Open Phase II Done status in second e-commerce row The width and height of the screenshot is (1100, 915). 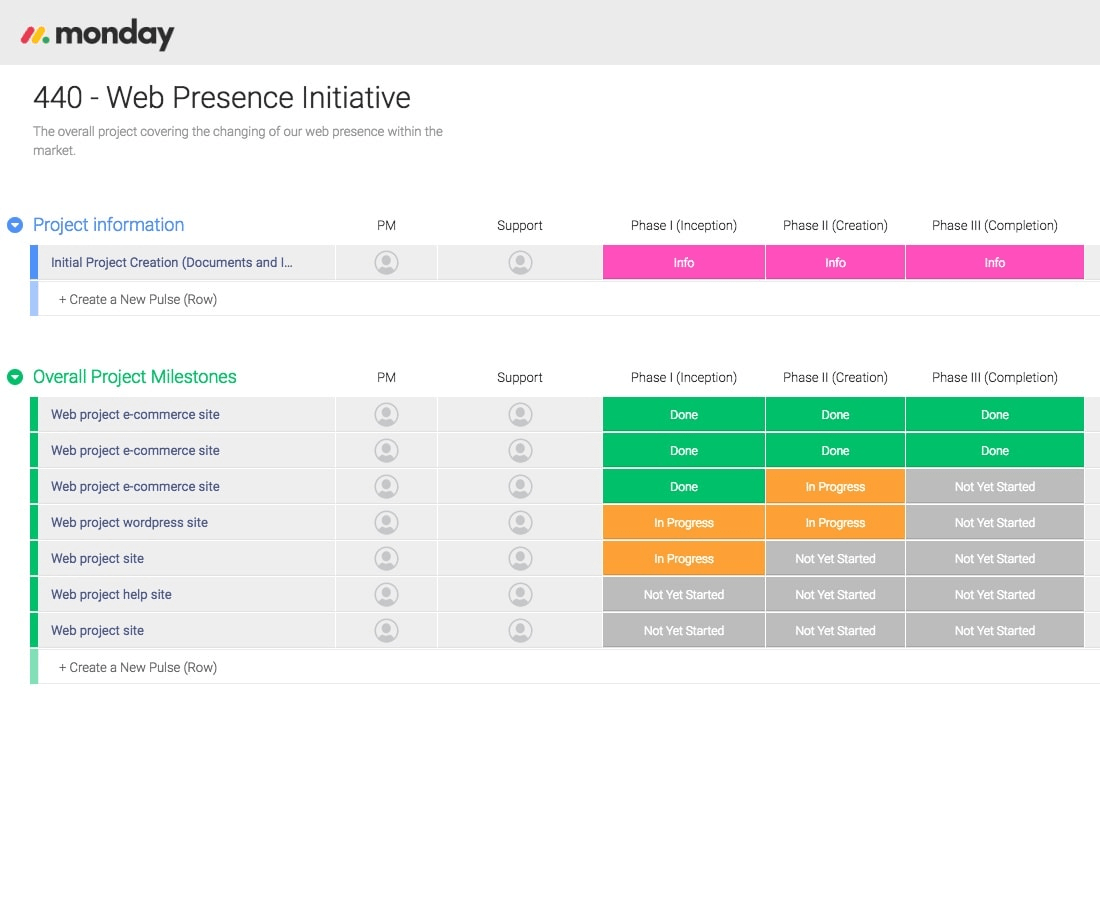[835, 450]
